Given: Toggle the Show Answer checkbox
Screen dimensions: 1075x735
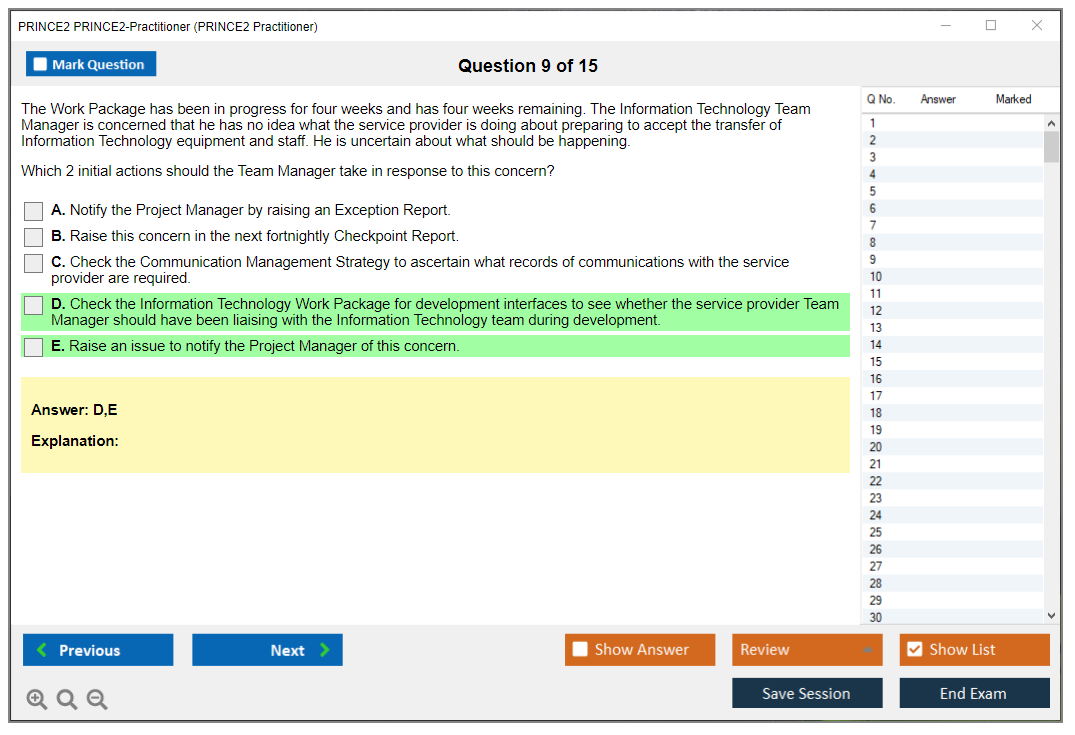Looking at the screenshot, I should pos(581,650).
